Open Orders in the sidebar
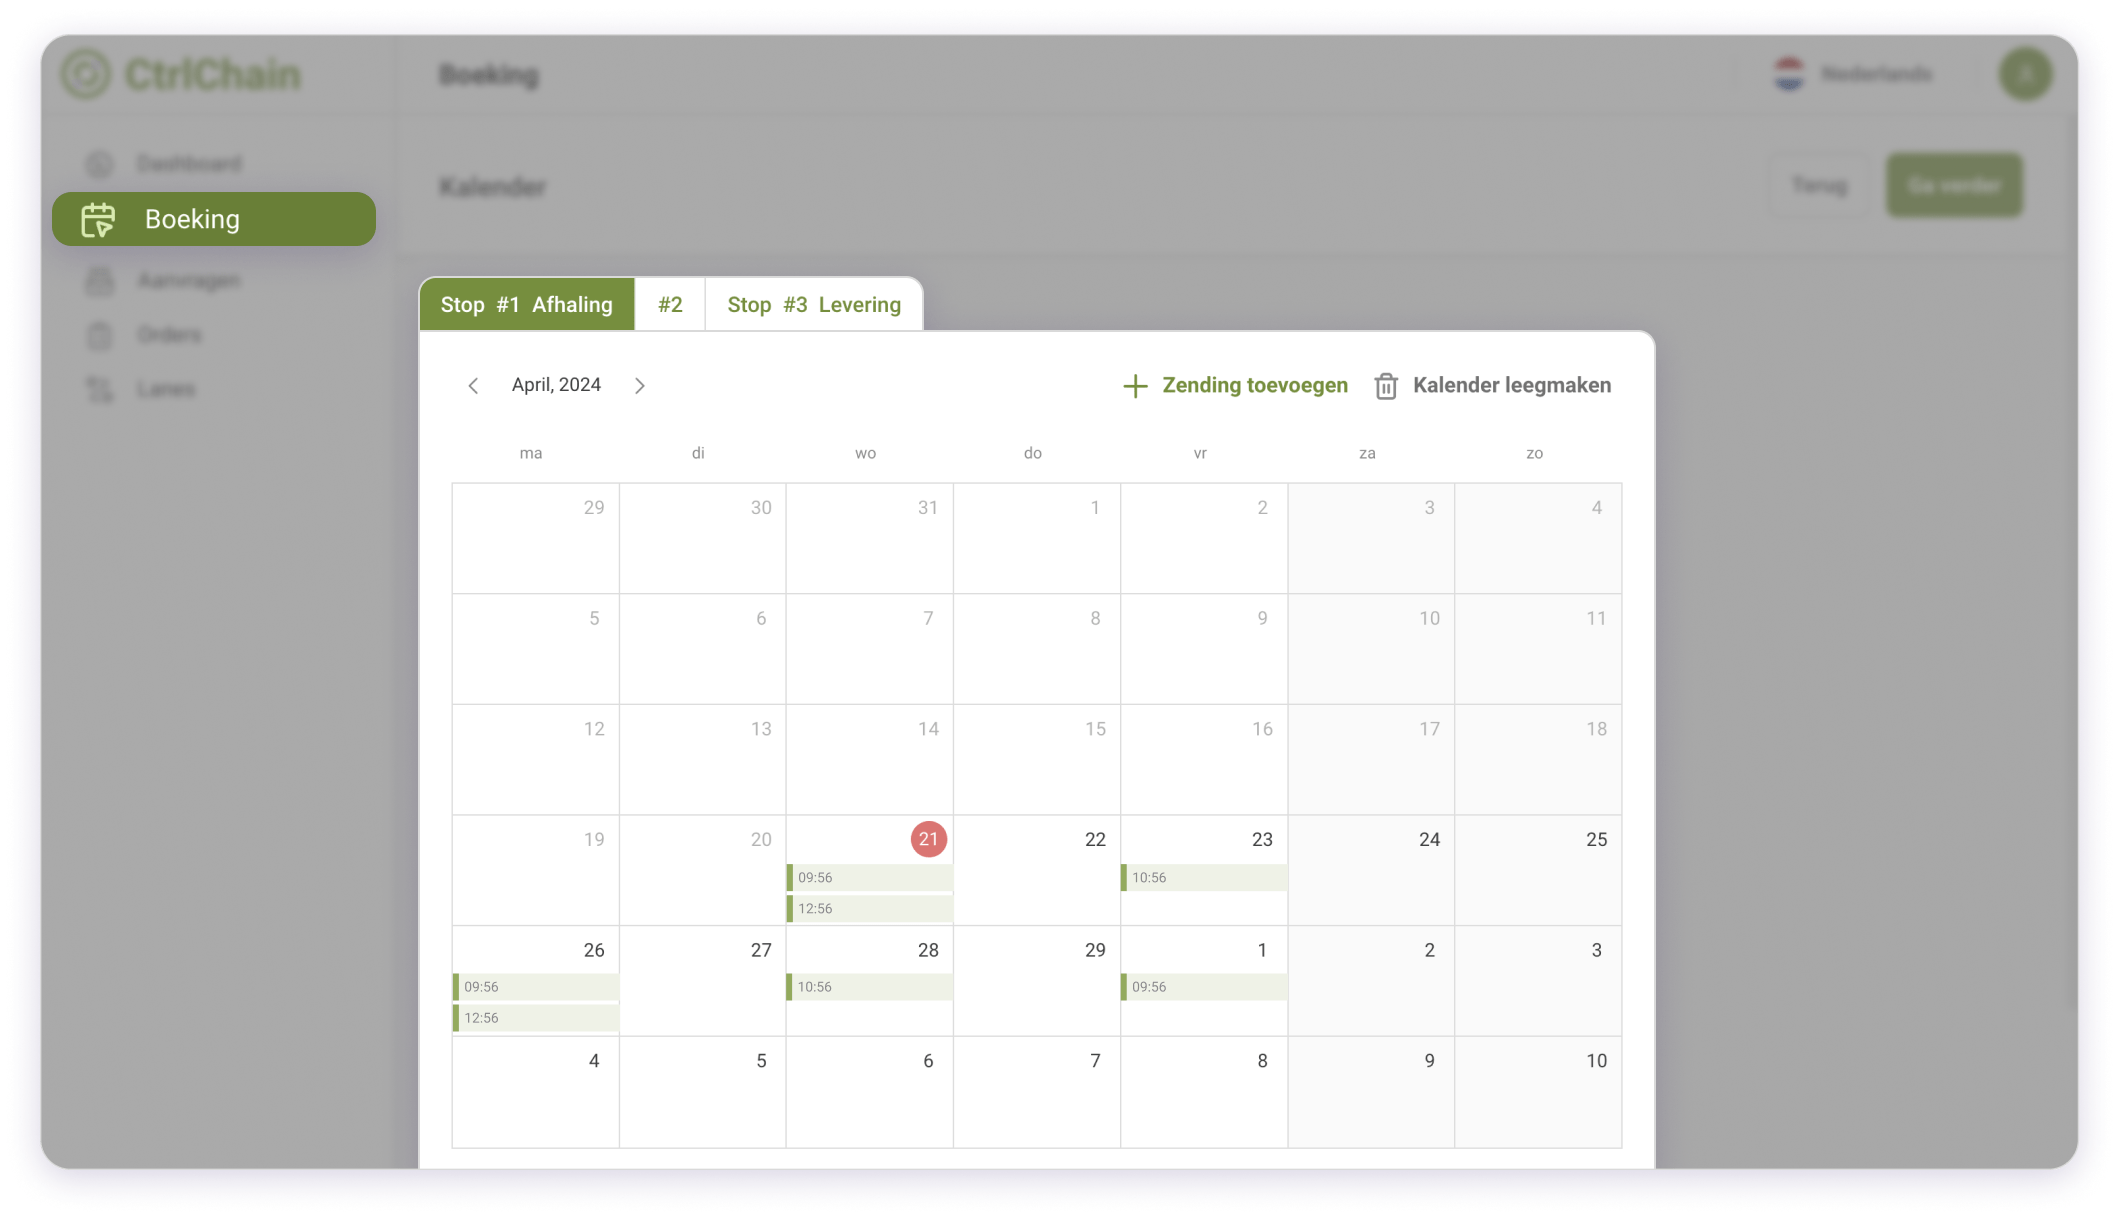 [x=169, y=335]
